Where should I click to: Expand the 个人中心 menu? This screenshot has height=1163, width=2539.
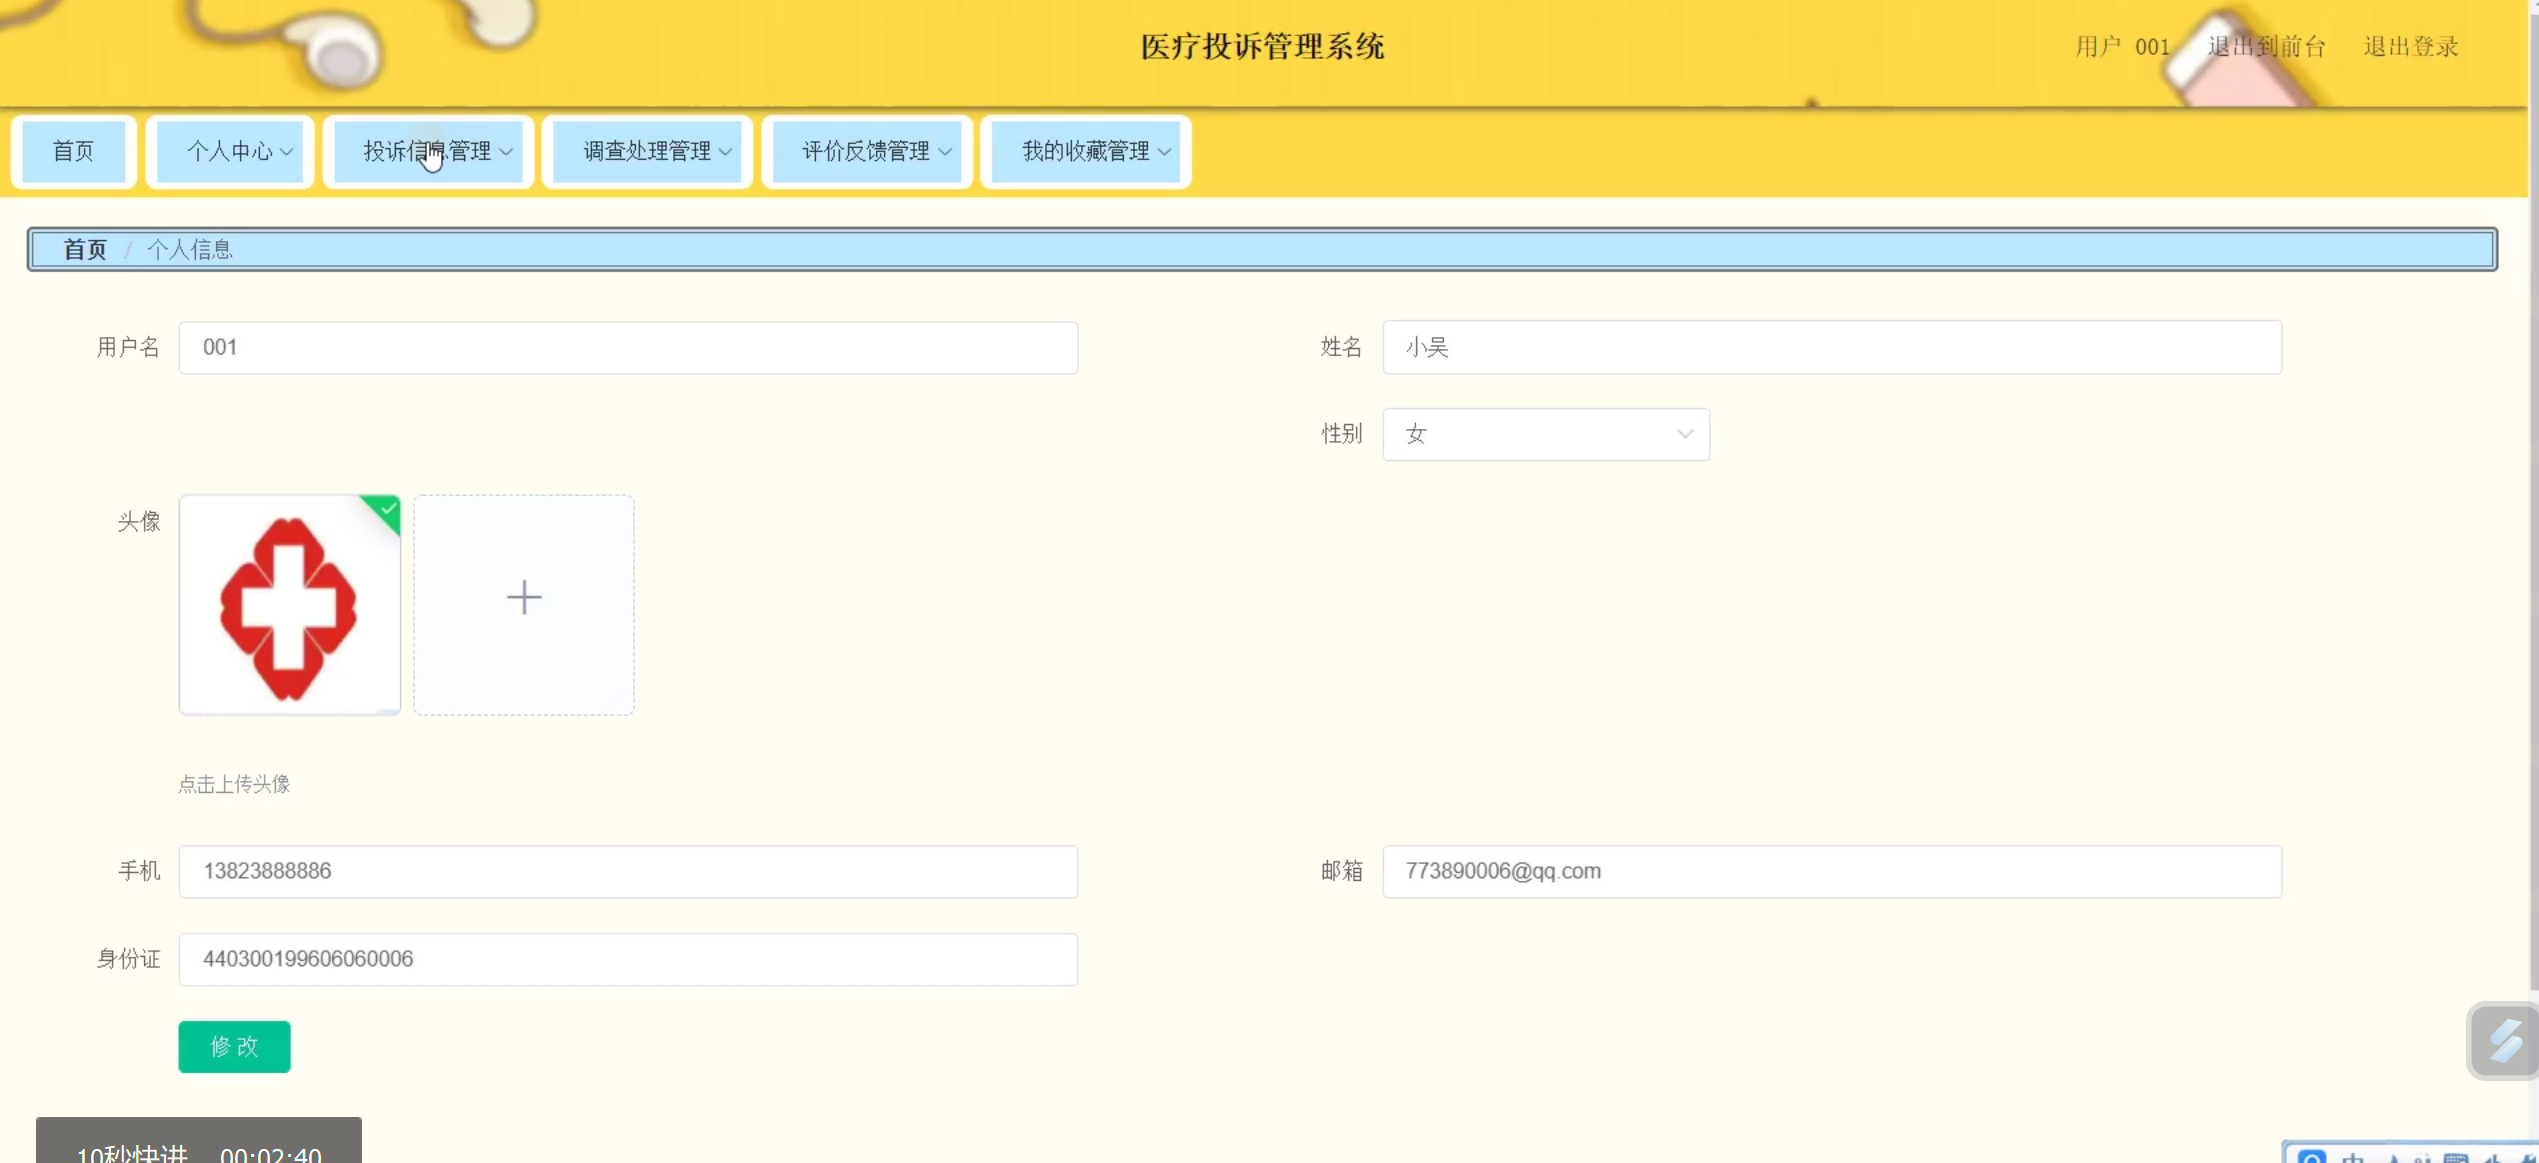[x=231, y=151]
